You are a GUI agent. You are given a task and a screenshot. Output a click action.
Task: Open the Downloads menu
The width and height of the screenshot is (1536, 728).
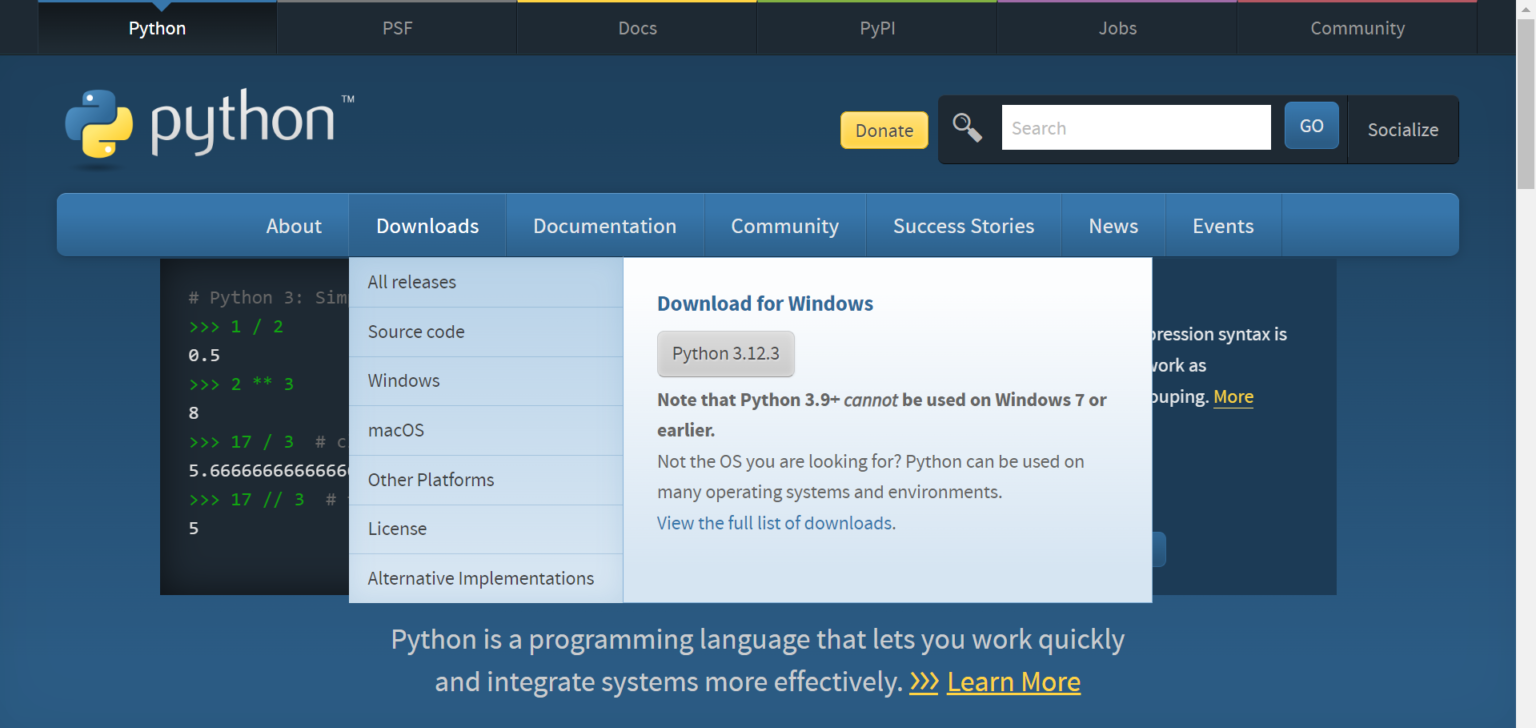[x=427, y=226]
